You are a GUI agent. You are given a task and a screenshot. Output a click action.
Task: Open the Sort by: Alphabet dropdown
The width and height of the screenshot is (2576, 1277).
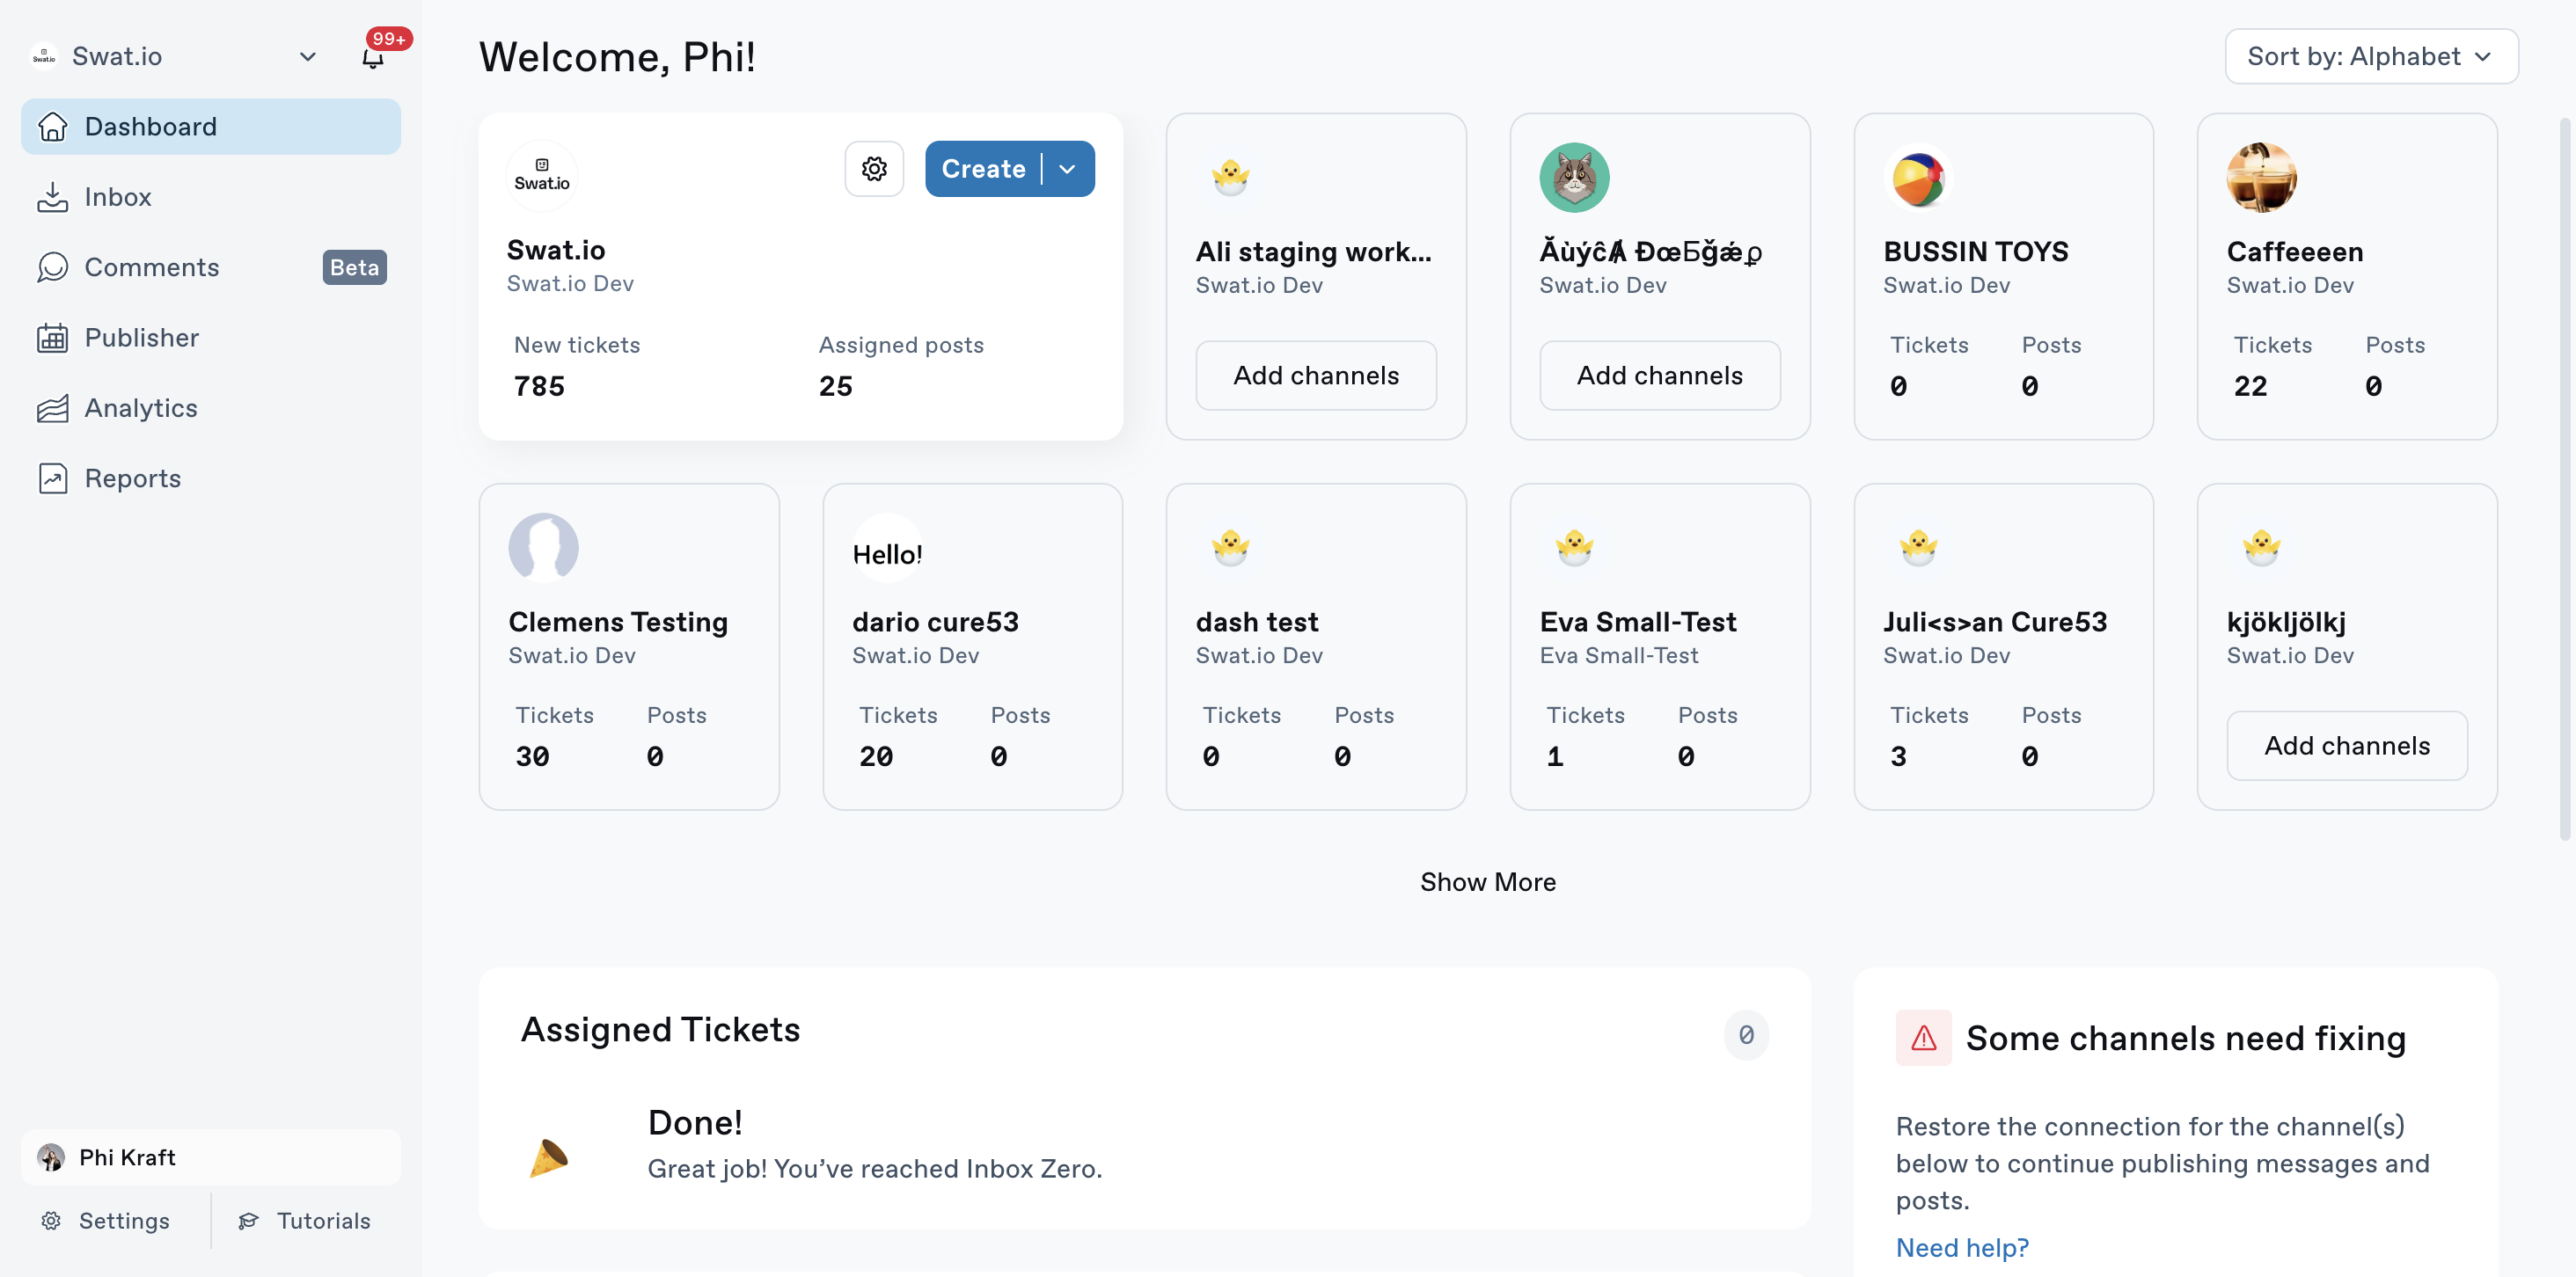[2371, 56]
